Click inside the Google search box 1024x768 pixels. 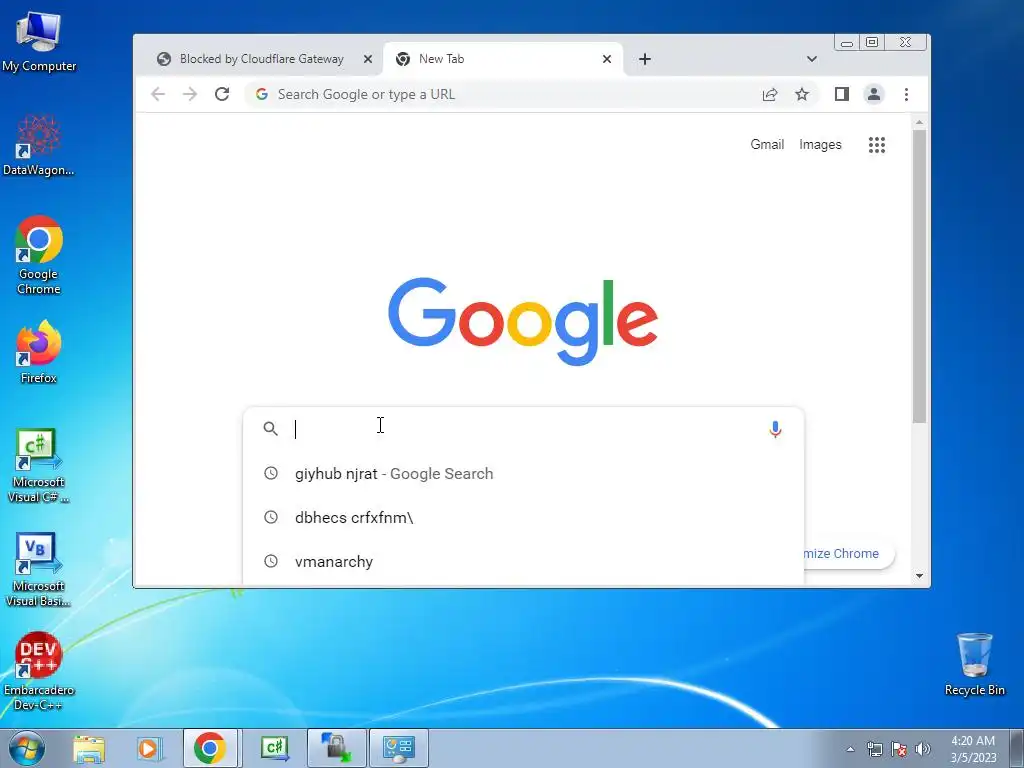pos(522,428)
